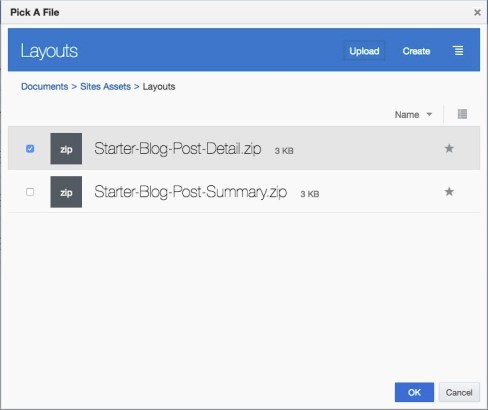
Task: Favorite Starter-Blog-Post-Summary.zip with its star
Action: pyautogui.click(x=449, y=192)
